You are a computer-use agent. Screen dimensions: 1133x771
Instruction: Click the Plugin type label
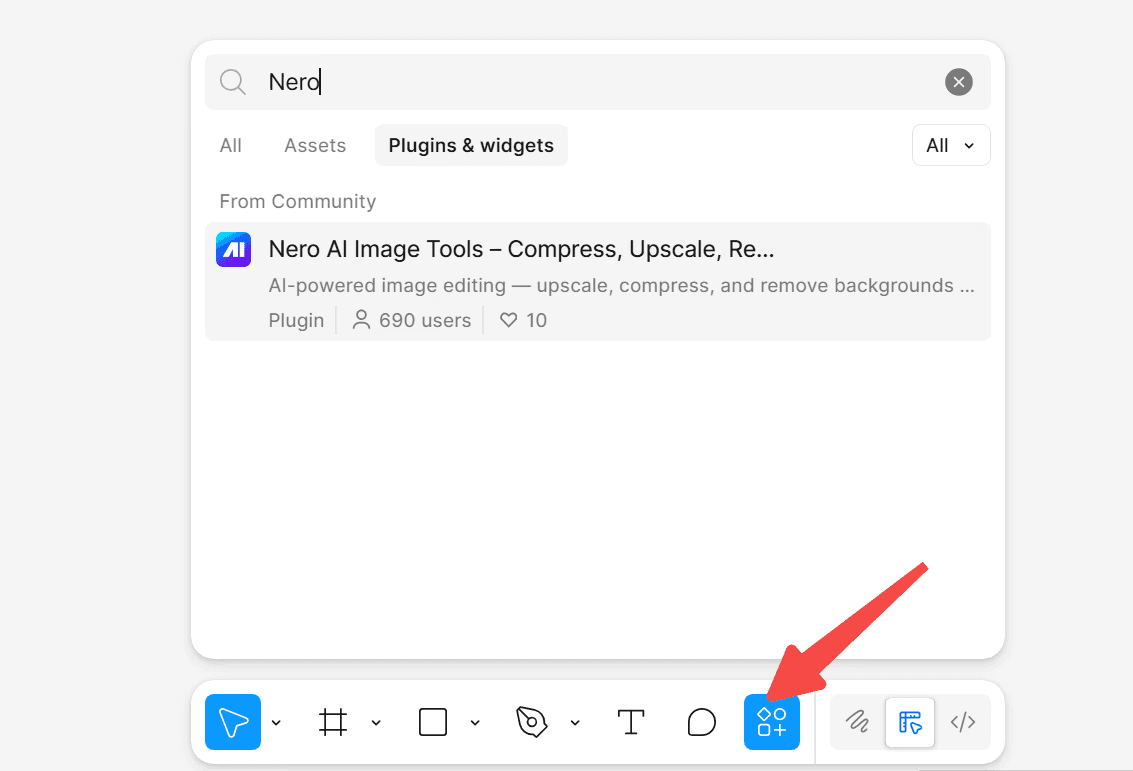(x=296, y=320)
